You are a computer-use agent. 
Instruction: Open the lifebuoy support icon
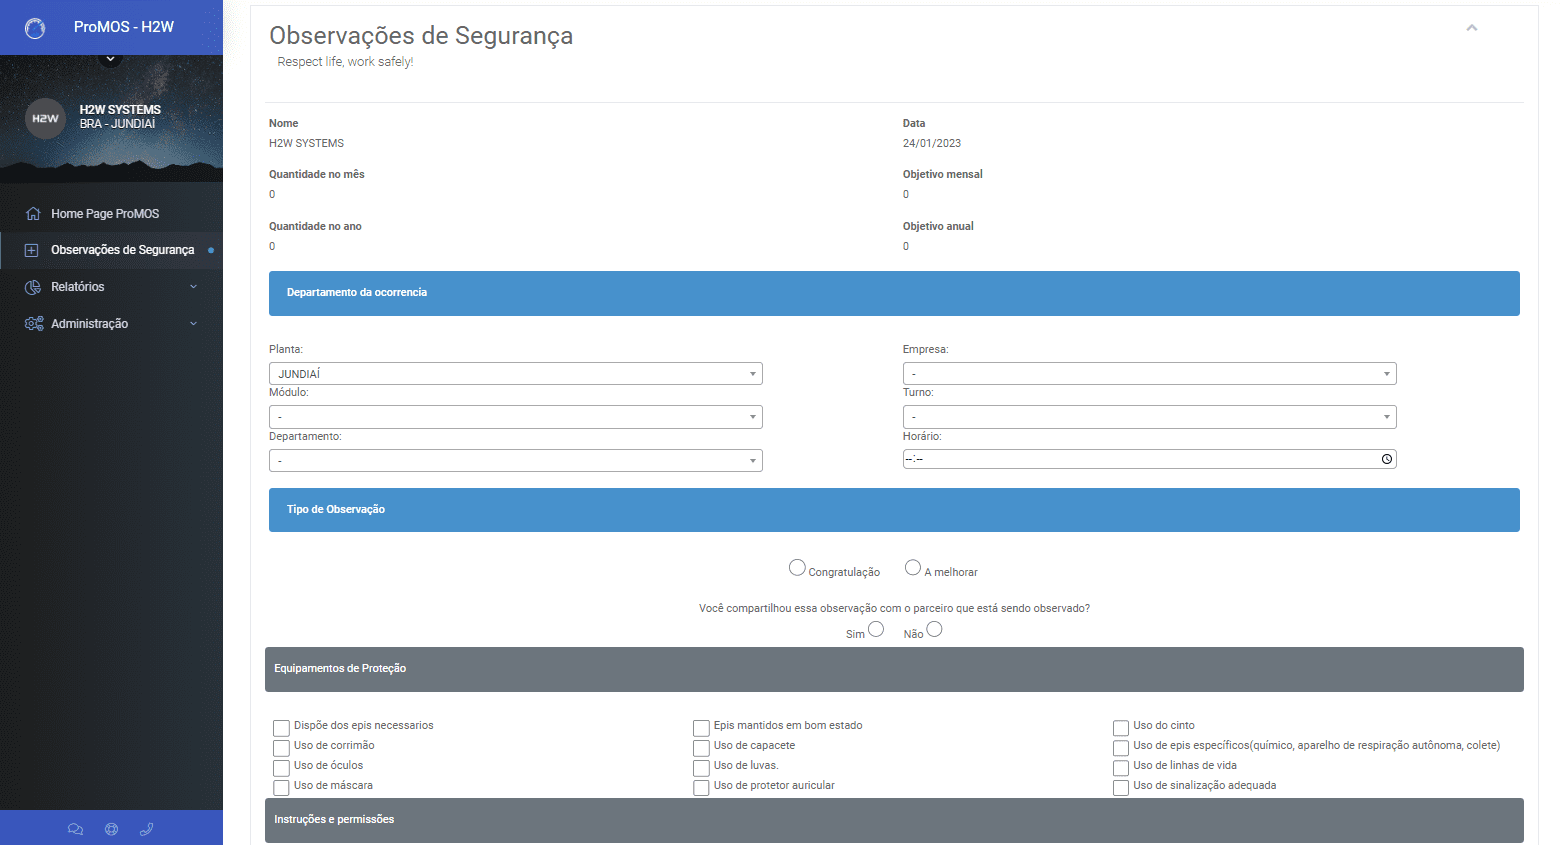(x=111, y=829)
